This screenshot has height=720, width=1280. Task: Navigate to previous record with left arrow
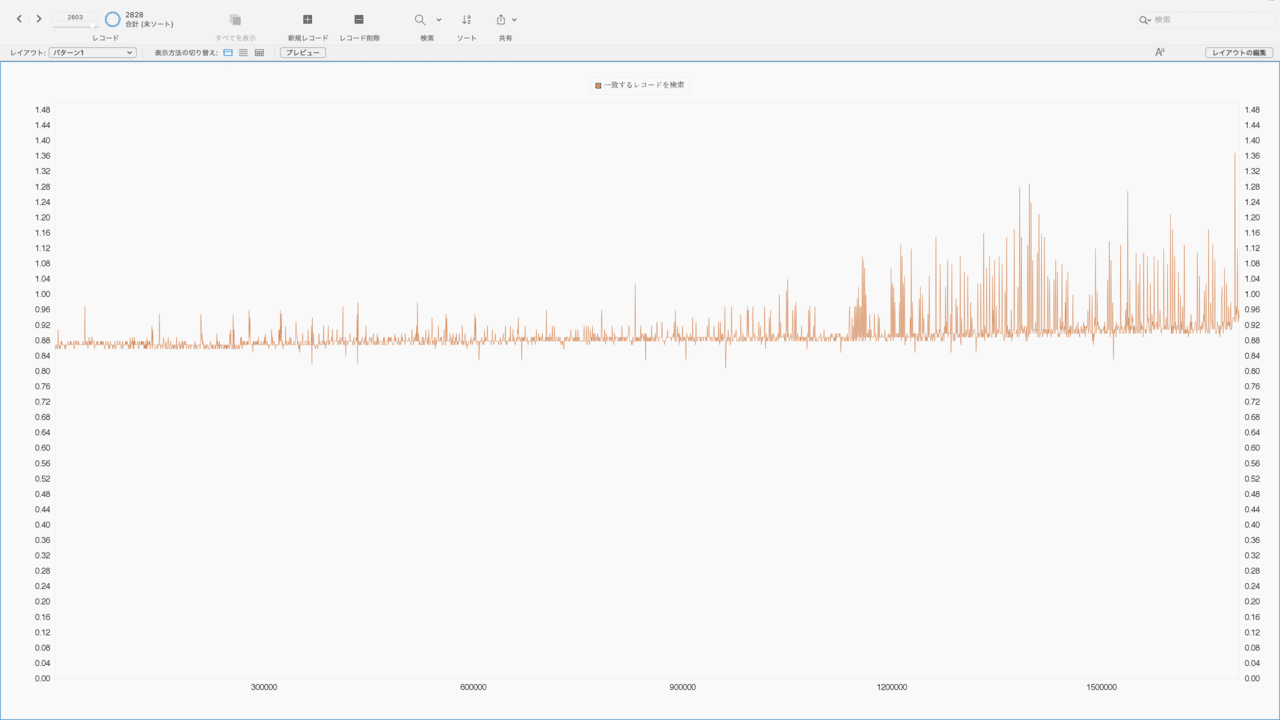pos(19,18)
